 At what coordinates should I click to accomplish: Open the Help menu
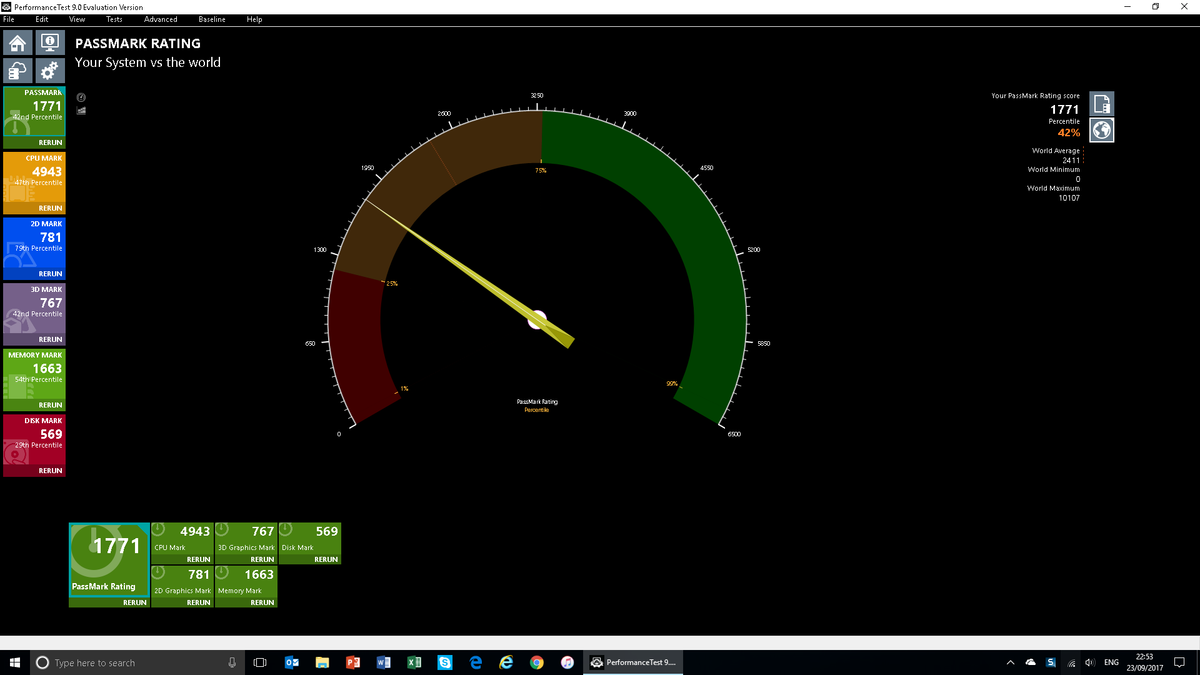(x=254, y=19)
